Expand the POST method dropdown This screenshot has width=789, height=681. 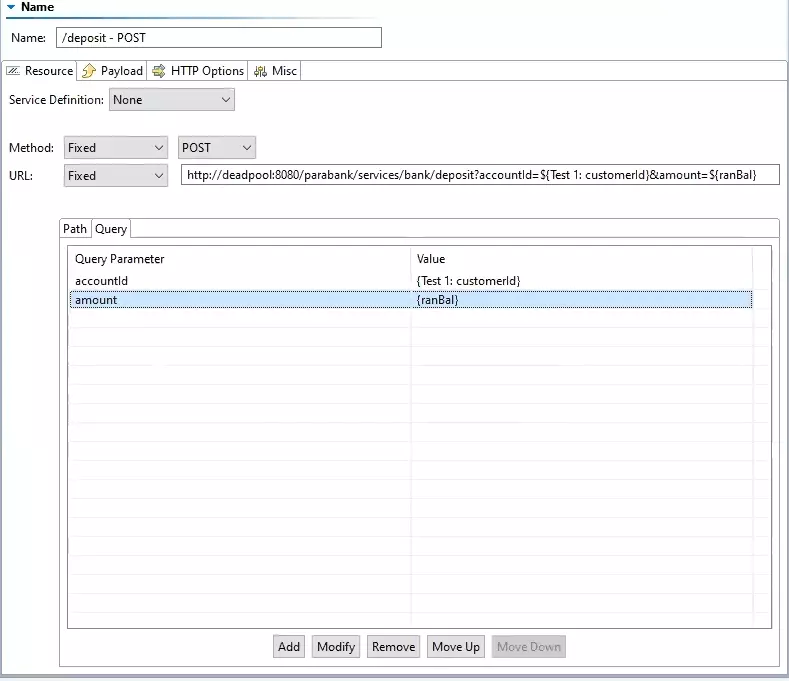[217, 148]
